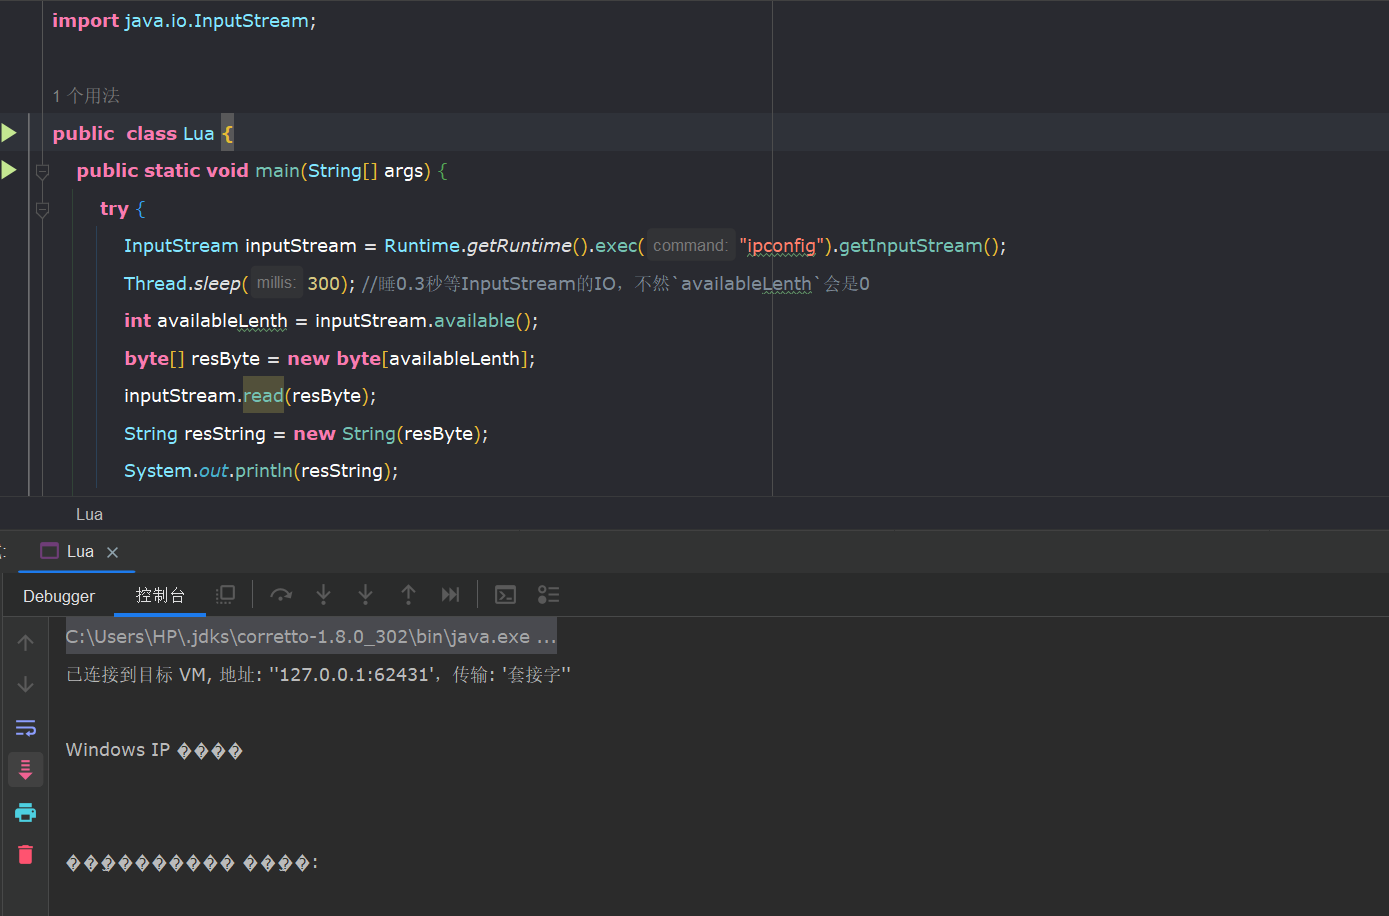Open the Evaluate Expression tool
This screenshot has width=1389, height=916.
[506, 595]
